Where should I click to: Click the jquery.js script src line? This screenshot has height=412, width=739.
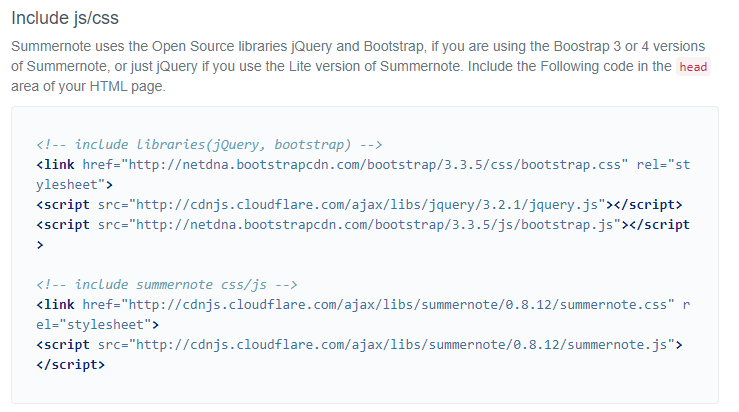coord(359,205)
